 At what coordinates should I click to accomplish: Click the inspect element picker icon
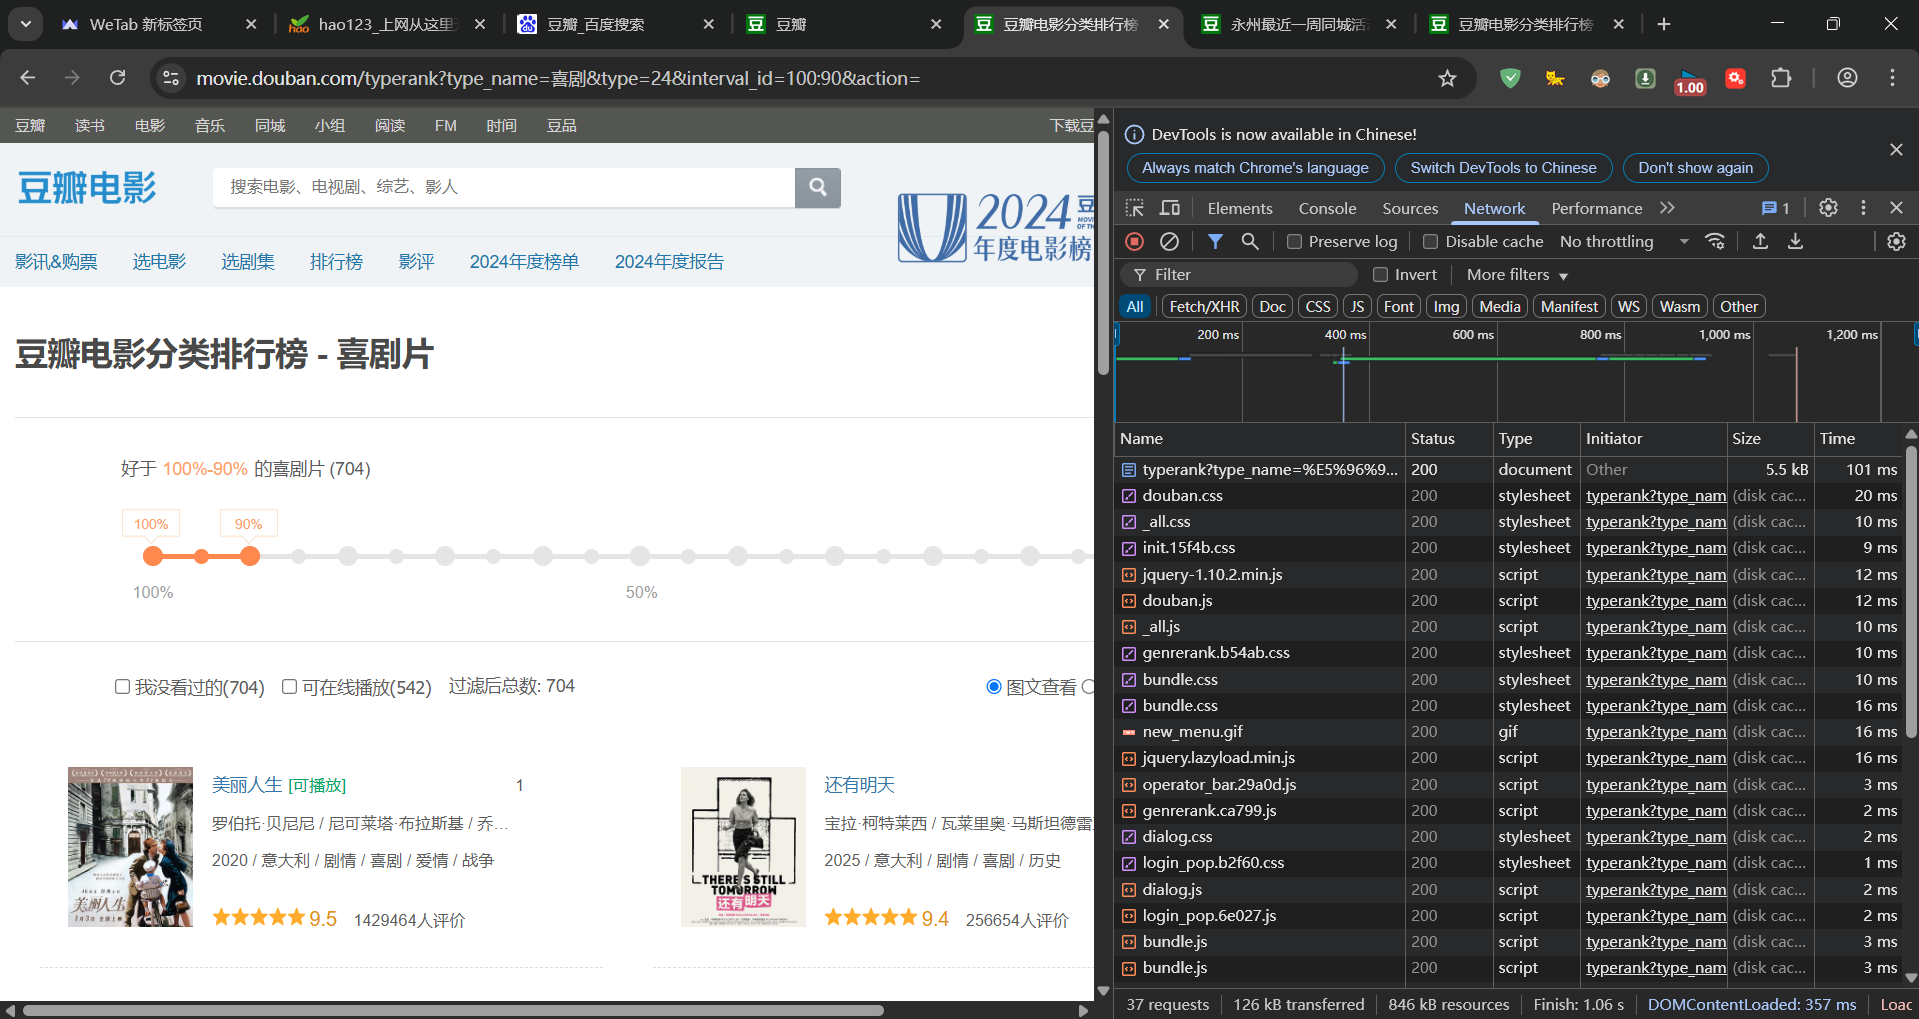tap(1134, 208)
